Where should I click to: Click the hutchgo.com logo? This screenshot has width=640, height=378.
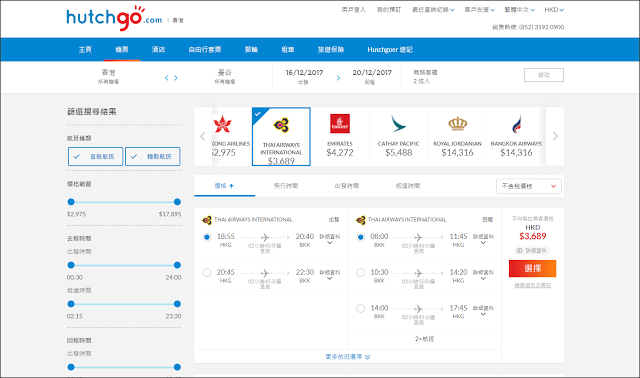114,18
